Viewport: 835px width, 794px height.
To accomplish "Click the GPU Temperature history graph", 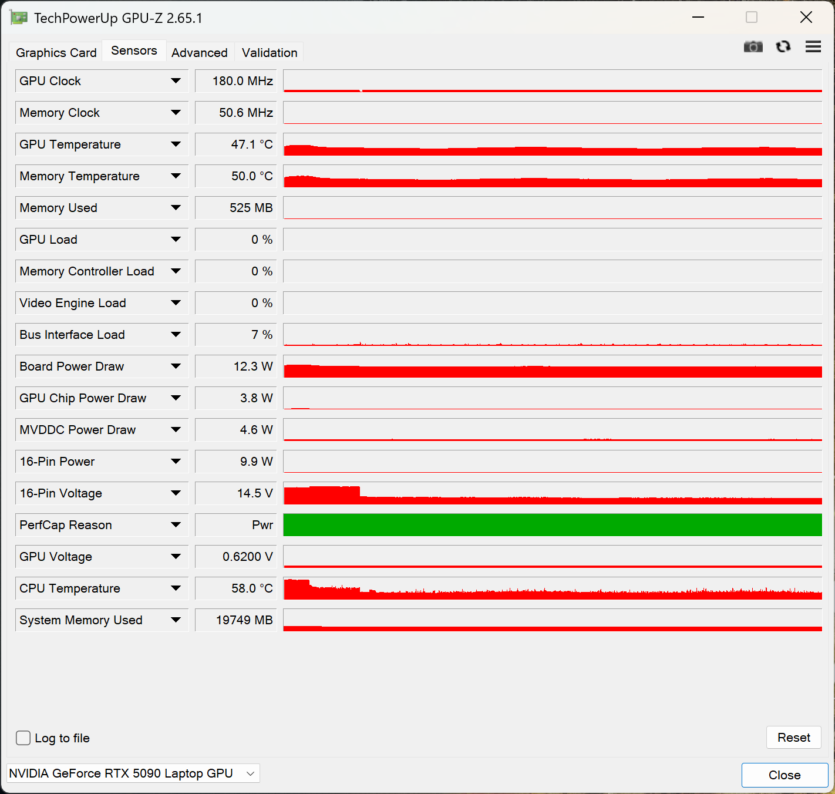I will (x=552, y=144).
